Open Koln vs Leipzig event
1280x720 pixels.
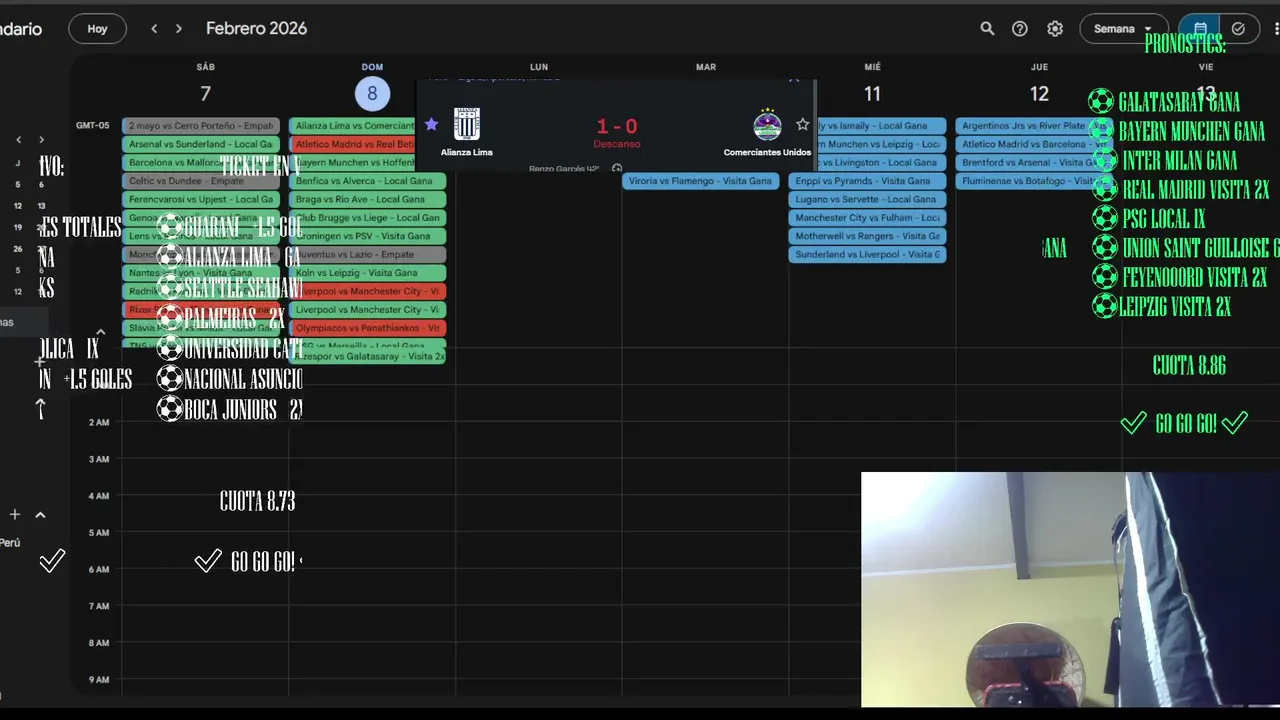tap(368, 273)
